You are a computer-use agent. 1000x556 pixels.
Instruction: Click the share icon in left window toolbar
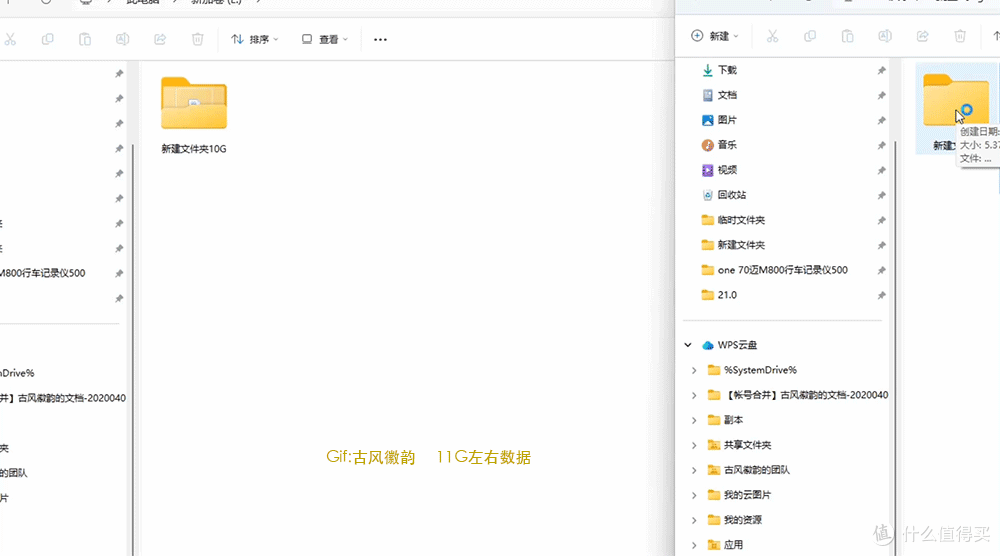[160, 39]
